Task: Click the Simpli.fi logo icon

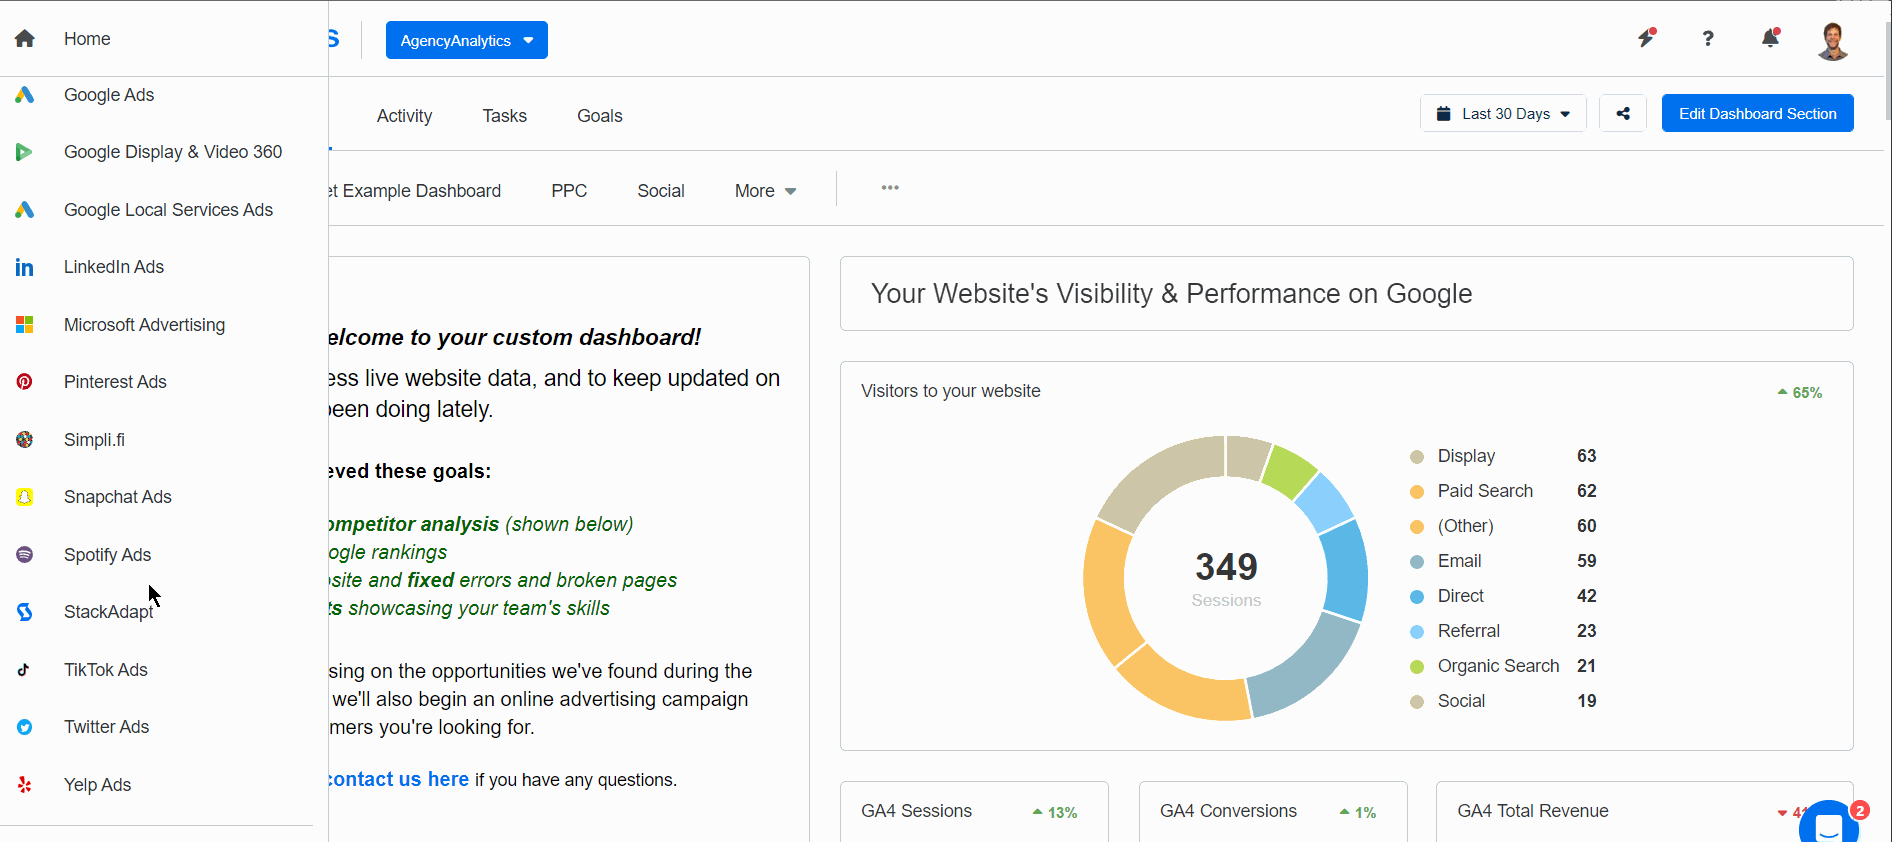Action: pos(25,440)
